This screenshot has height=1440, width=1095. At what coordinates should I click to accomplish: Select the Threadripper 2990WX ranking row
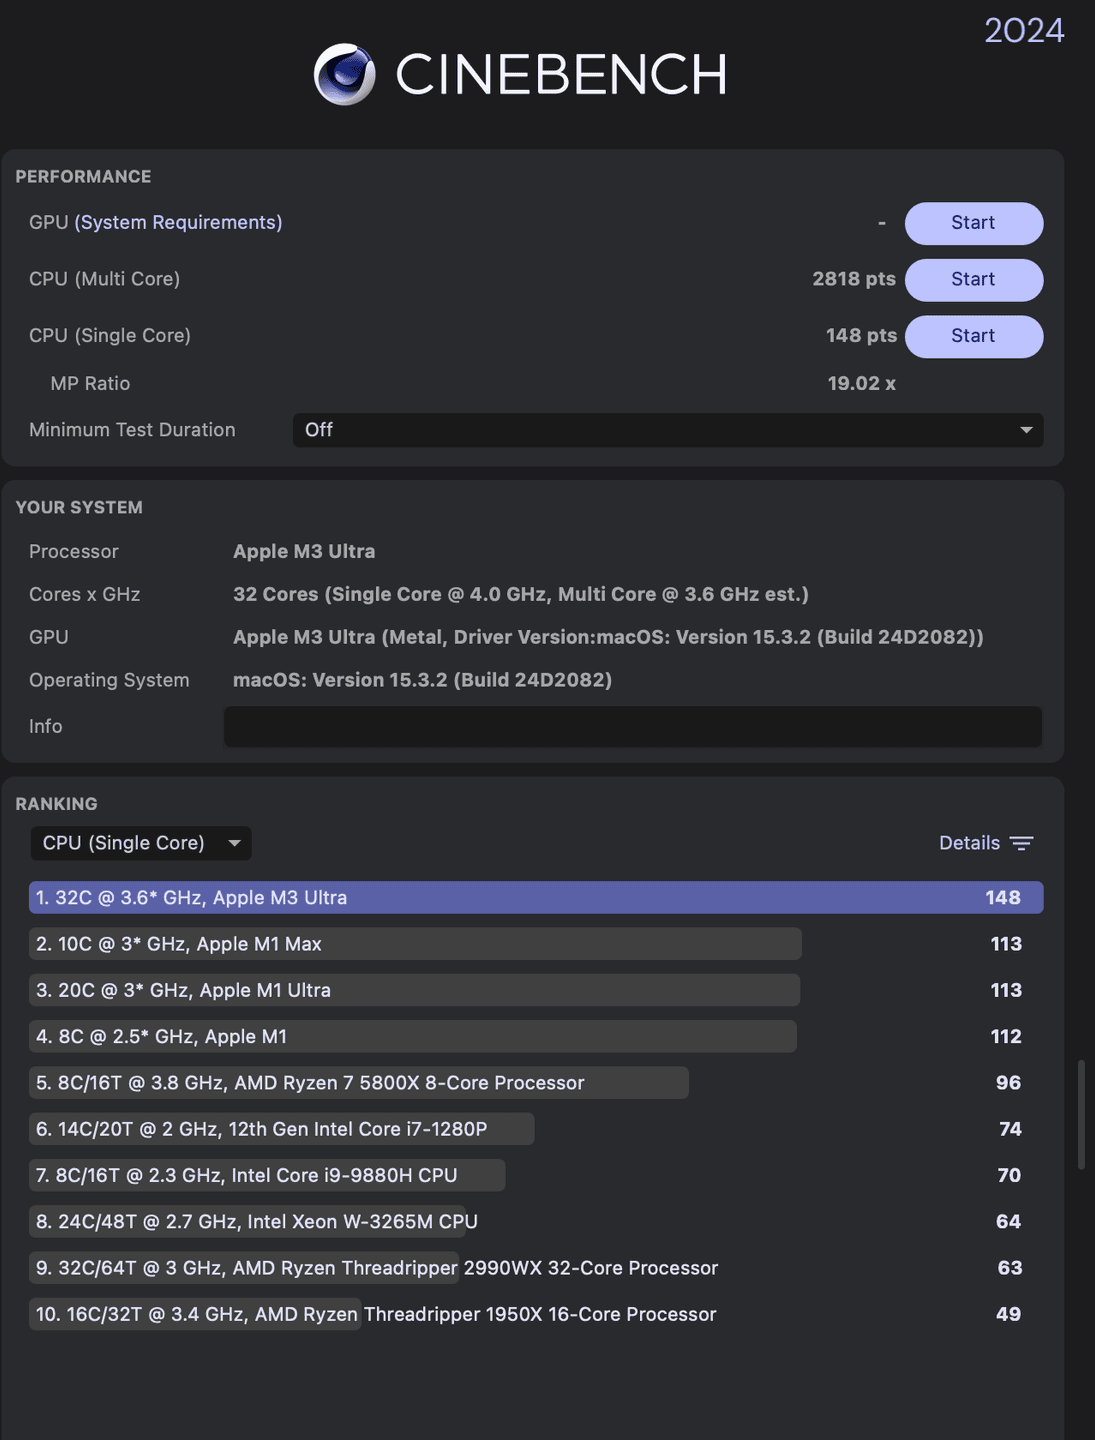[x=536, y=1268]
